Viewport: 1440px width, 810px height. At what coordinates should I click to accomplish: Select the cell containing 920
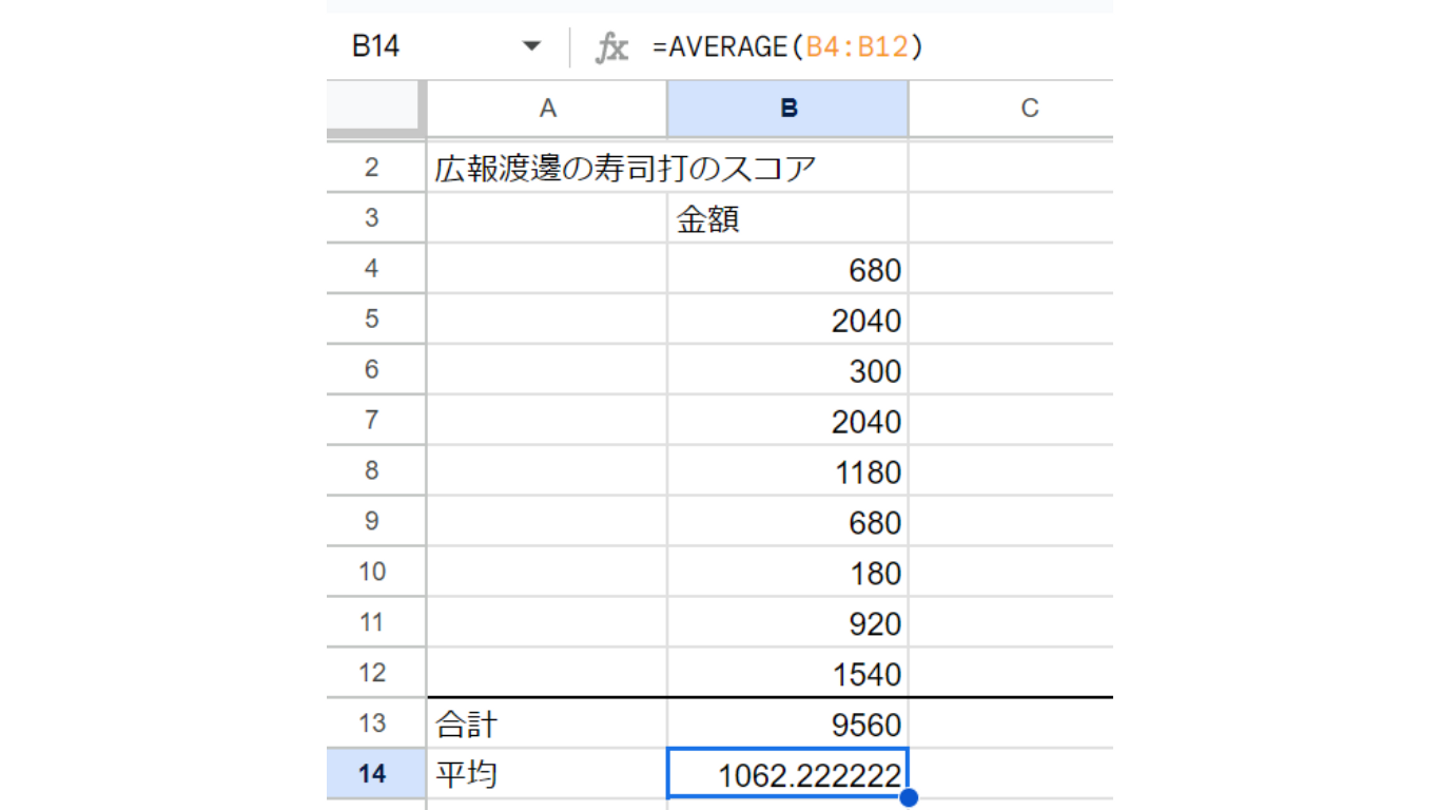coord(788,622)
